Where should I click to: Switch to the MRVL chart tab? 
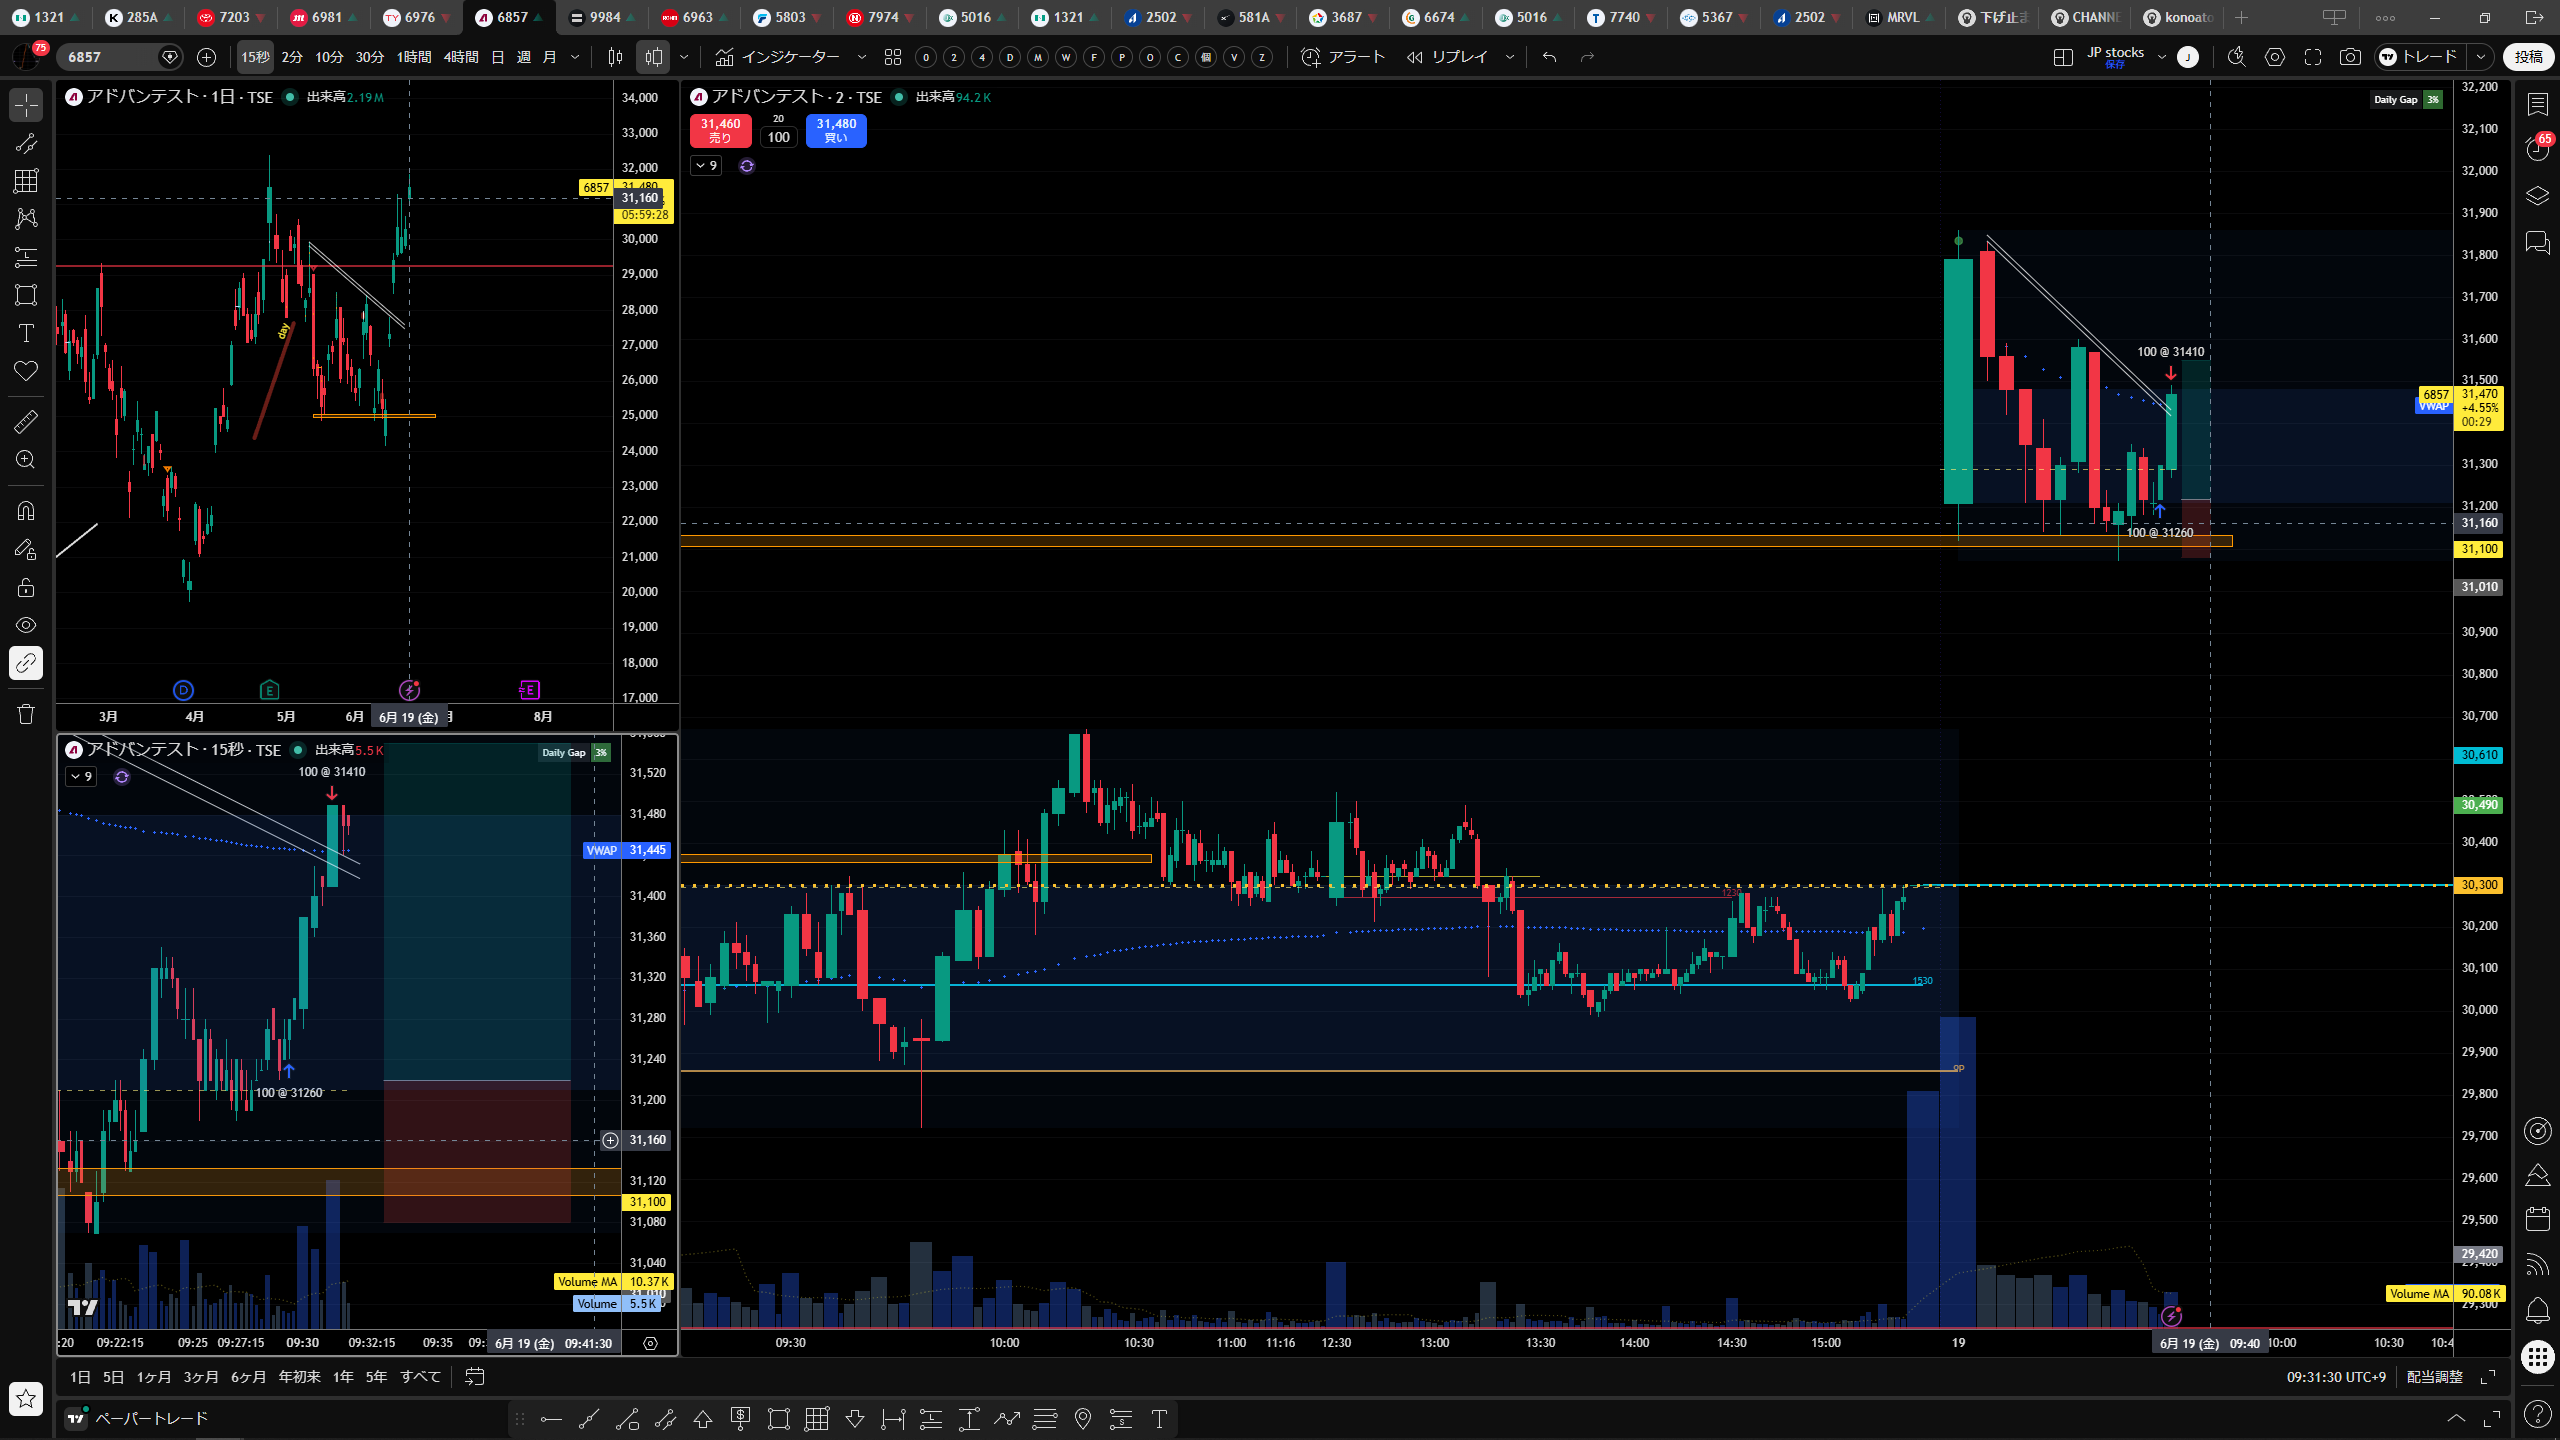(1901, 17)
